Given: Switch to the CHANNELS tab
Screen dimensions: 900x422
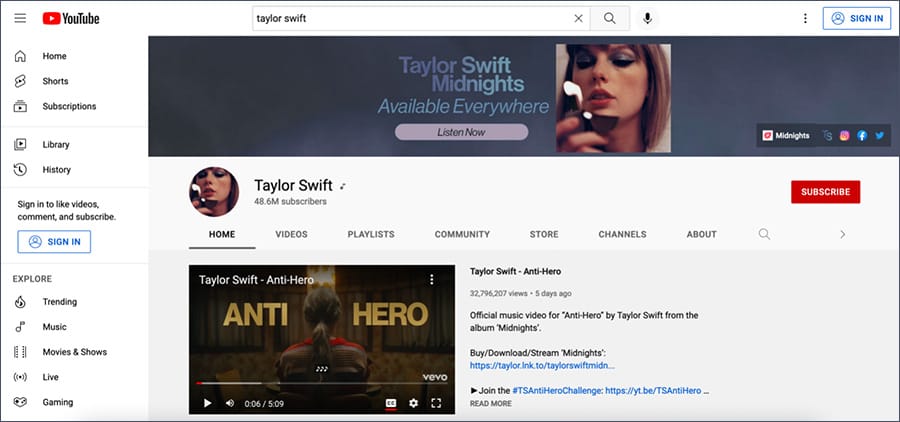Looking at the screenshot, I should pos(622,234).
